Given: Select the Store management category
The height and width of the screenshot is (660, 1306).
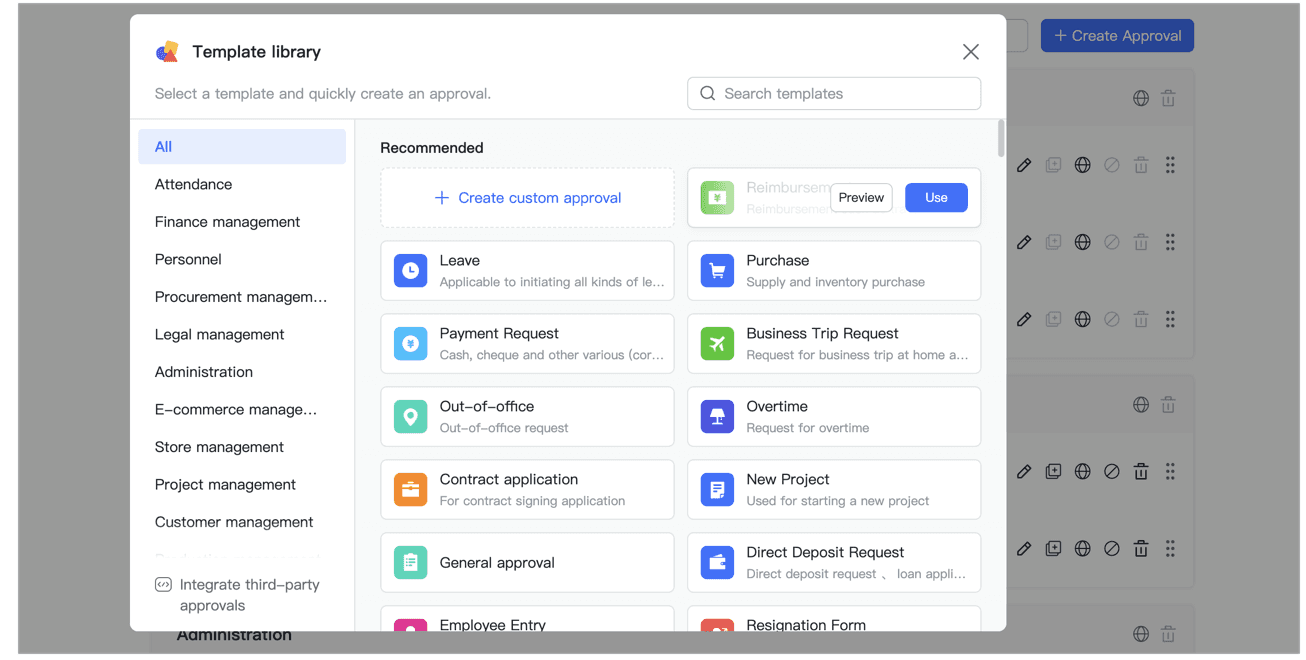Looking at the screenshot, I should pos(242,447).
